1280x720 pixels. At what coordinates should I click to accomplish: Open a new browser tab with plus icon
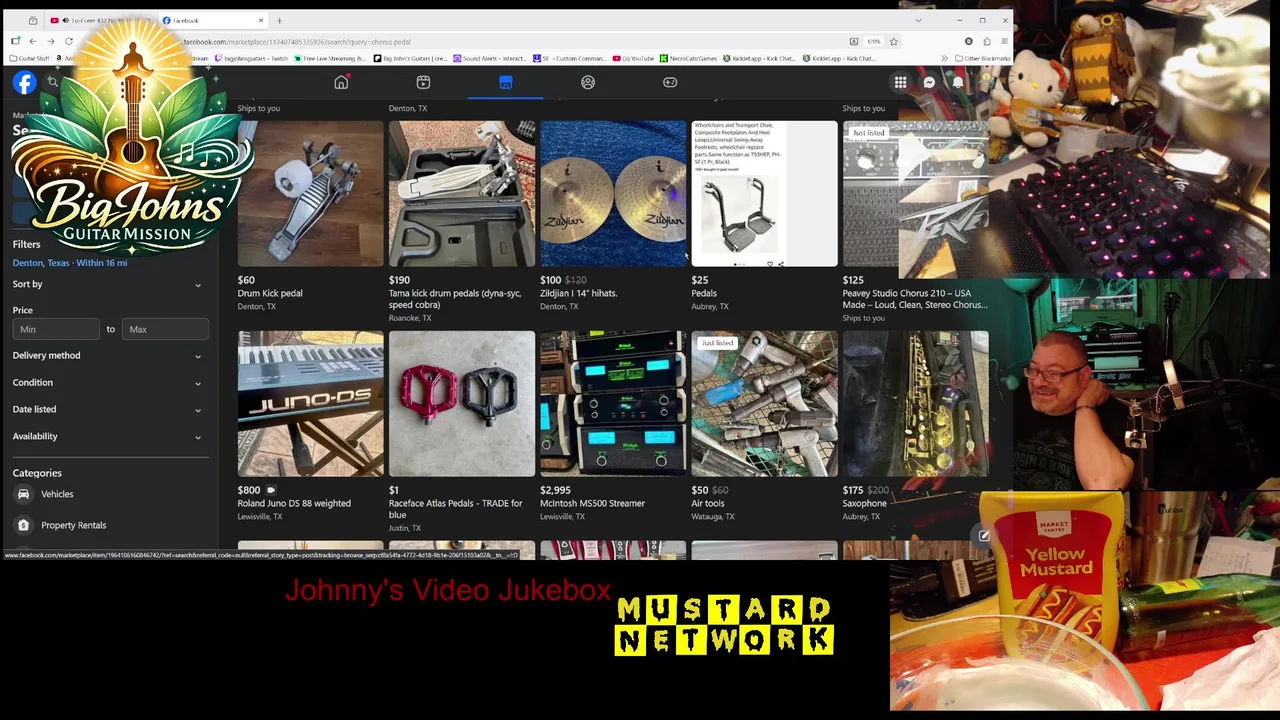click(279, 20)
